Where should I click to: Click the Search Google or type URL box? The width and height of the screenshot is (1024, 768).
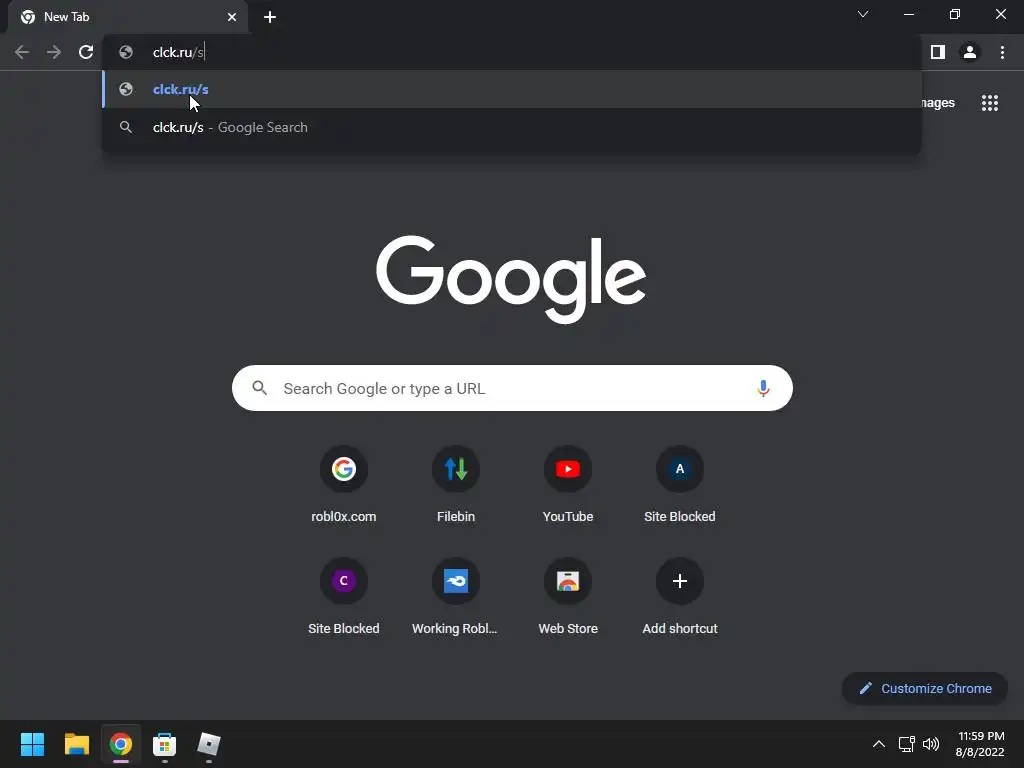tap(512, 389)
